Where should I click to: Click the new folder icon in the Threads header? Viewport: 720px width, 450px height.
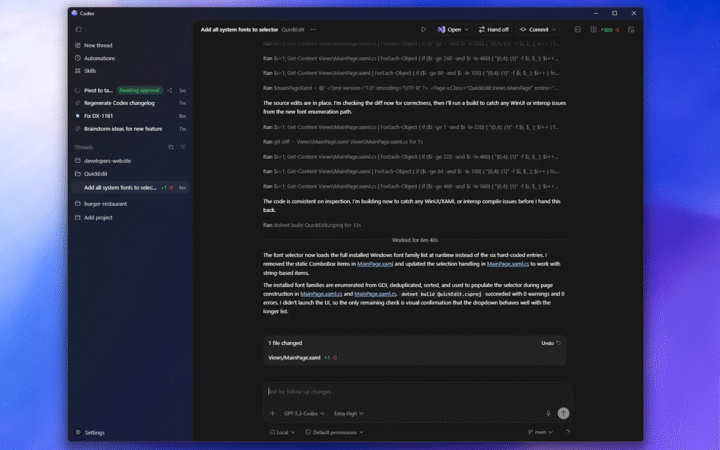171,147
